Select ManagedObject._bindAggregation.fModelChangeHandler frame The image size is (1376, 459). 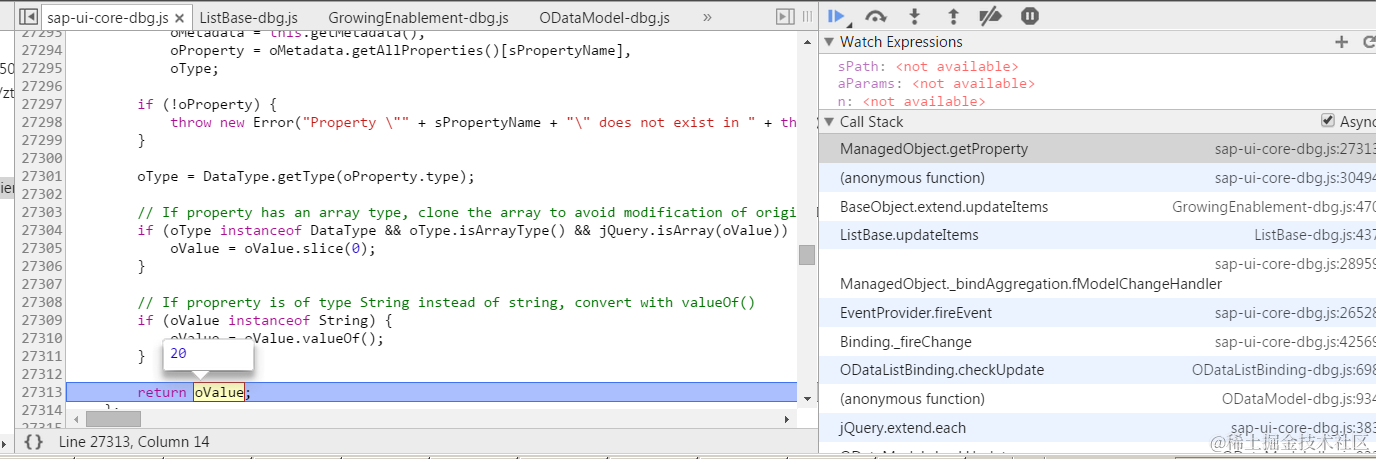[1097, 274]
